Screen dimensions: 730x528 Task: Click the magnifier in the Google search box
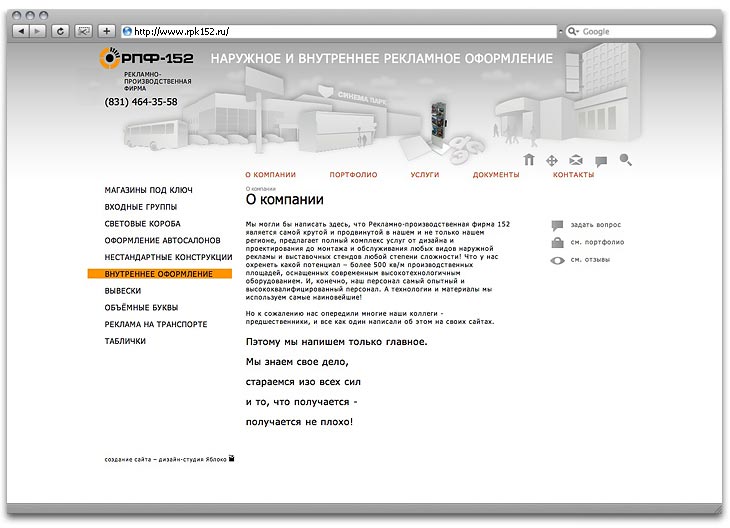click(x=572, y=31)
